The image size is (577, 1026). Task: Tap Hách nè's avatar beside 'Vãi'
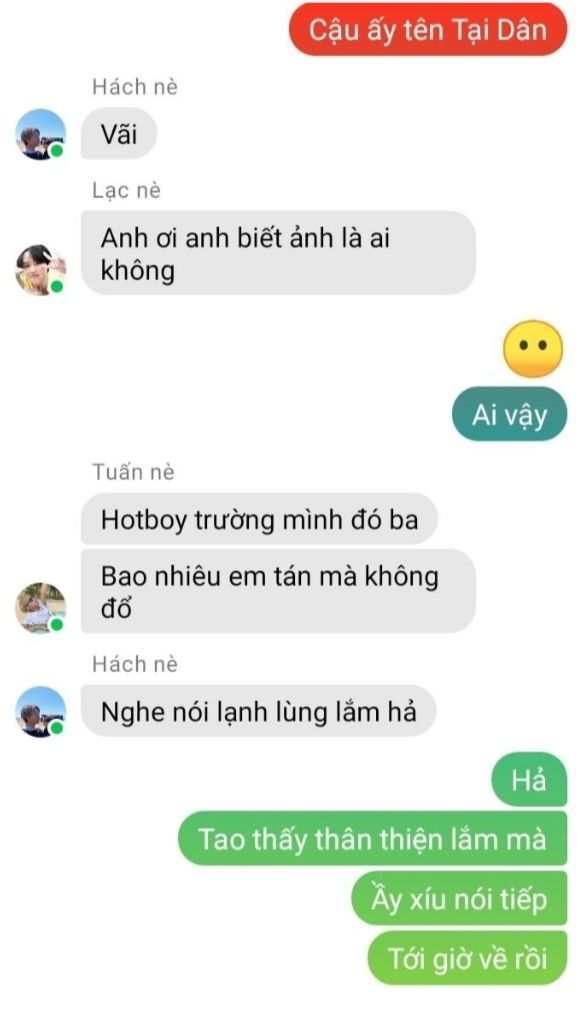point(41,134)
